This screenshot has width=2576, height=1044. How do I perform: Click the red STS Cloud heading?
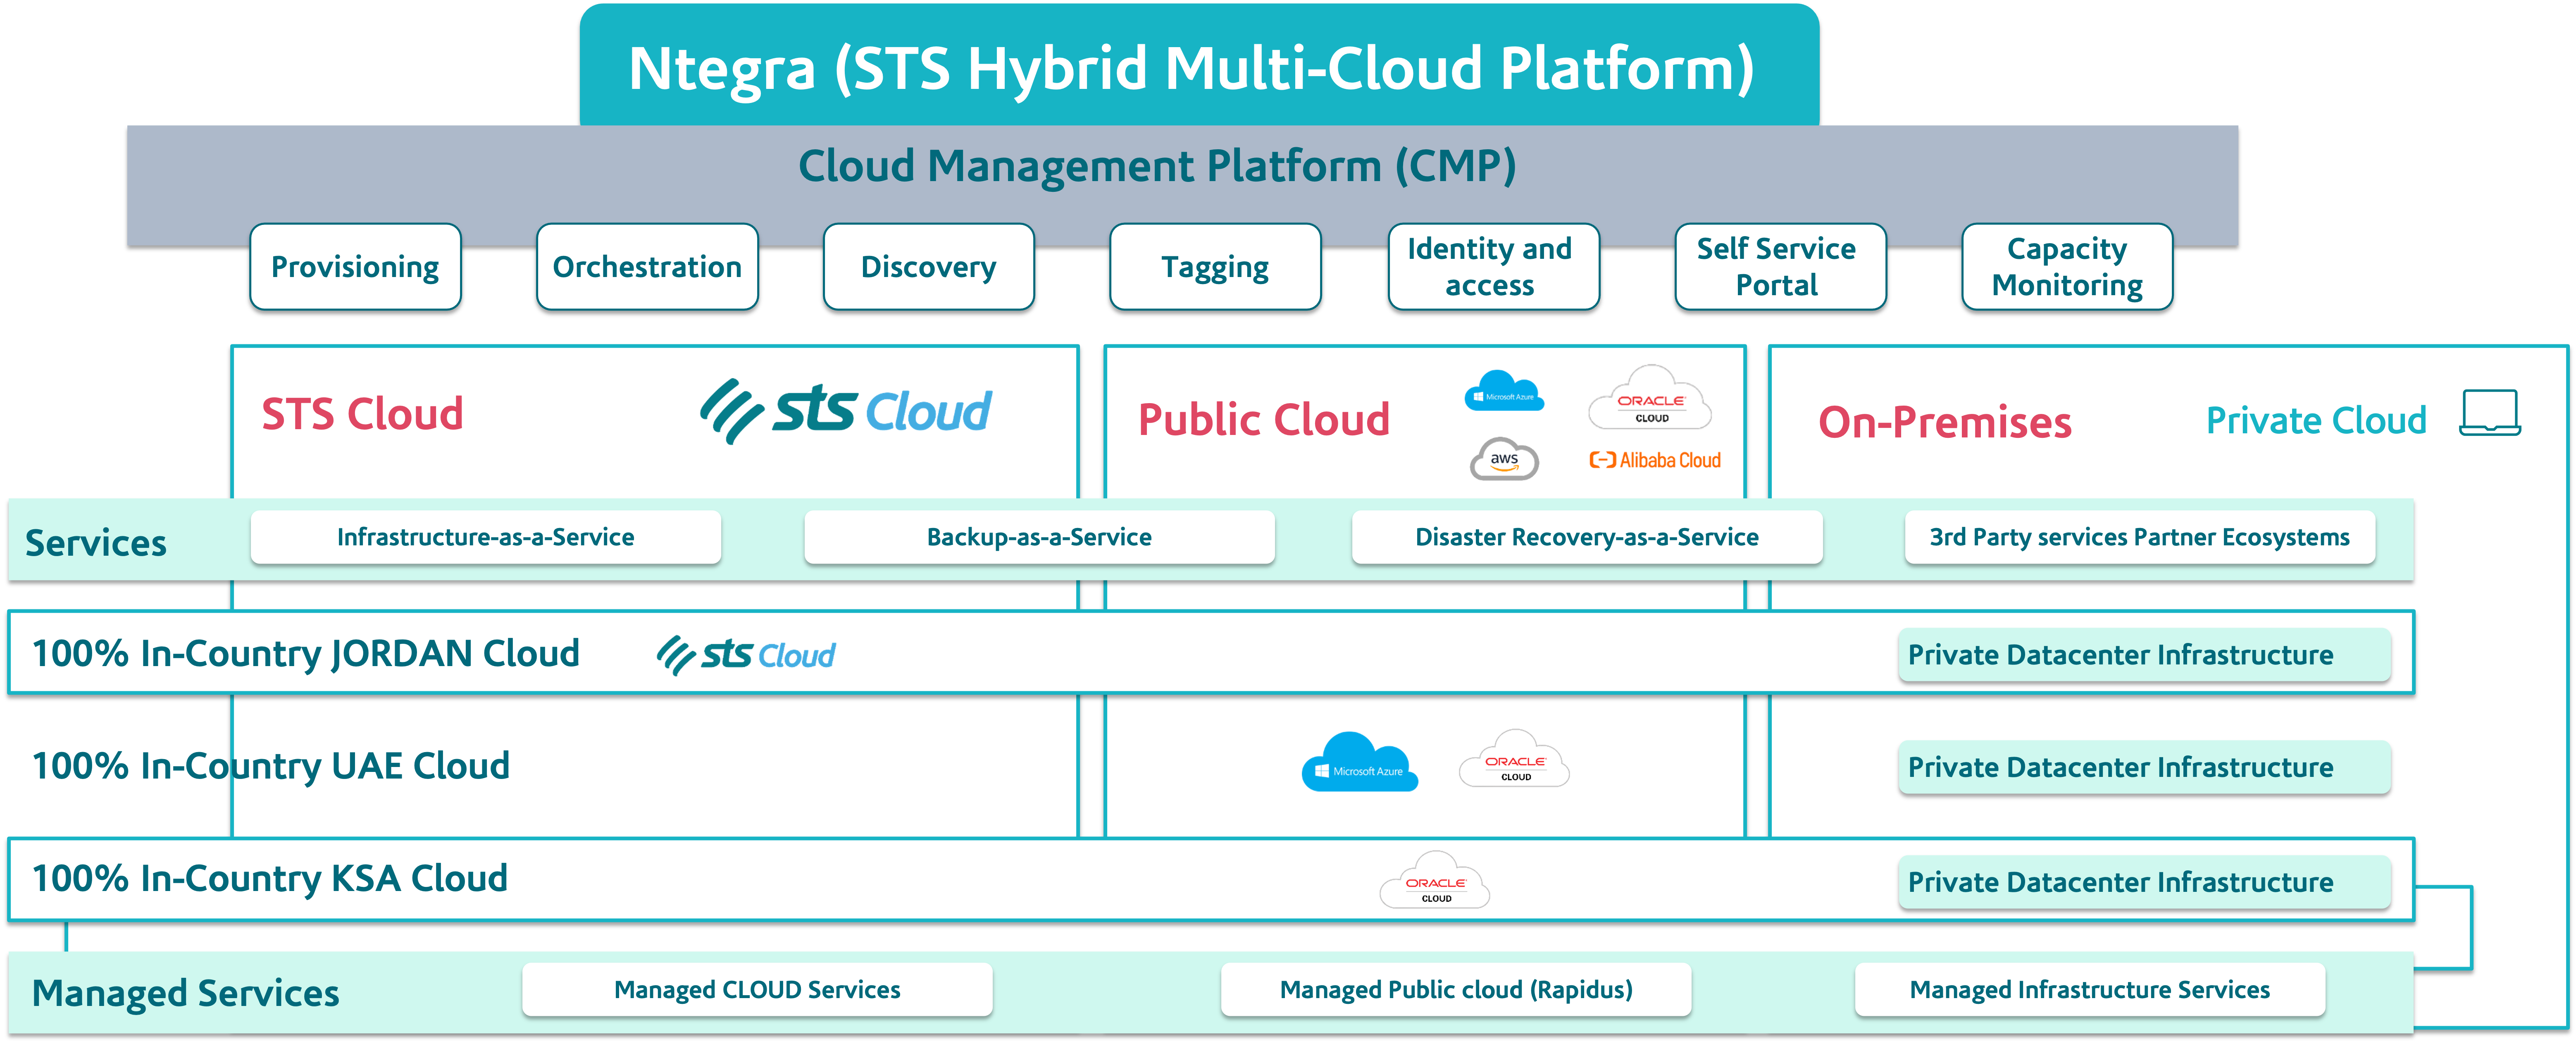362,413
